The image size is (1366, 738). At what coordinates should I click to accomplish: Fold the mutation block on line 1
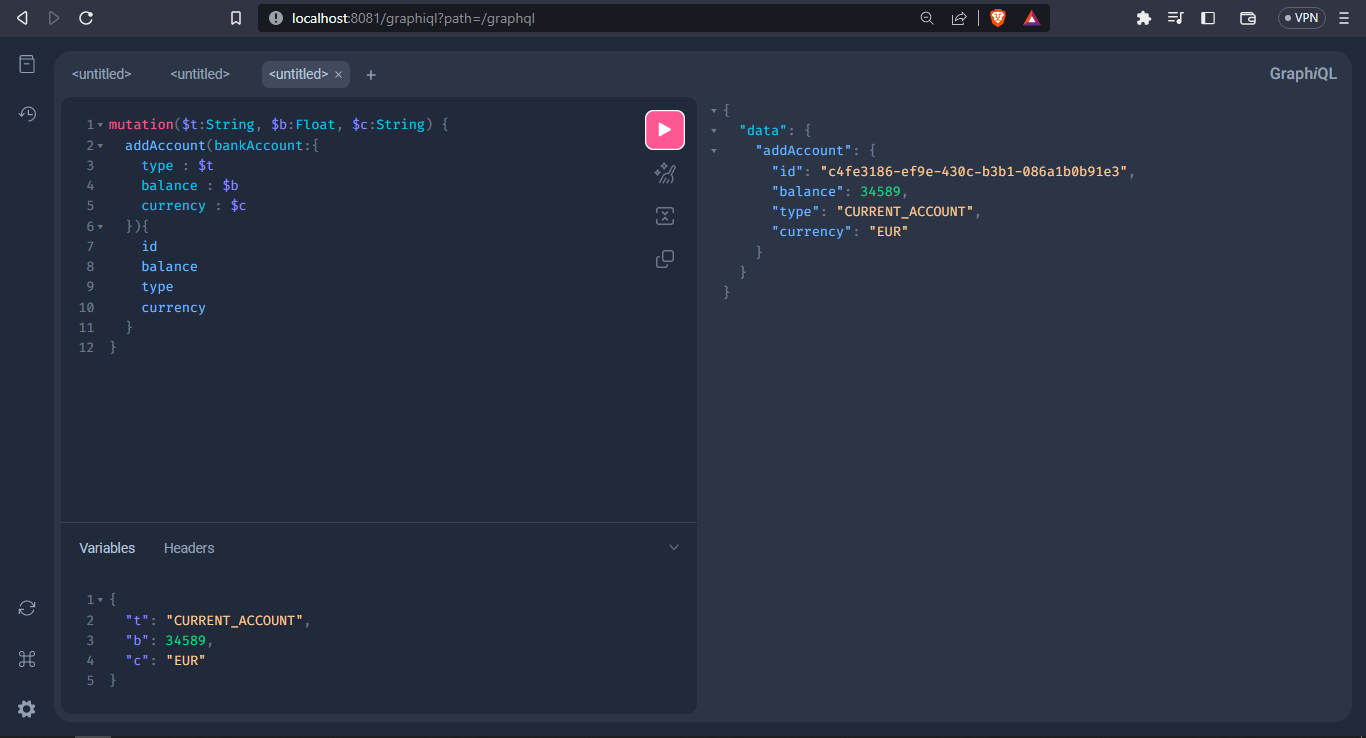tap(100, 123)
